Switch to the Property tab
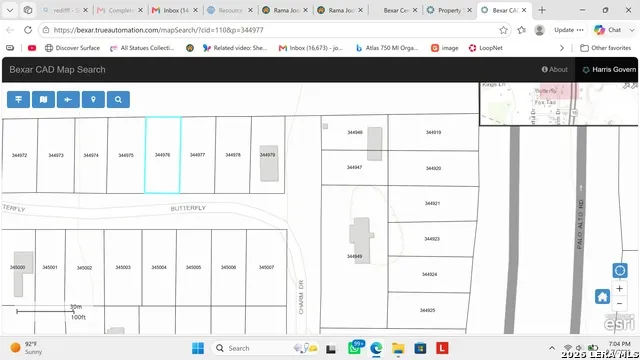The height and width of the screenshot is (360, 640). click(x=449, y=10)
